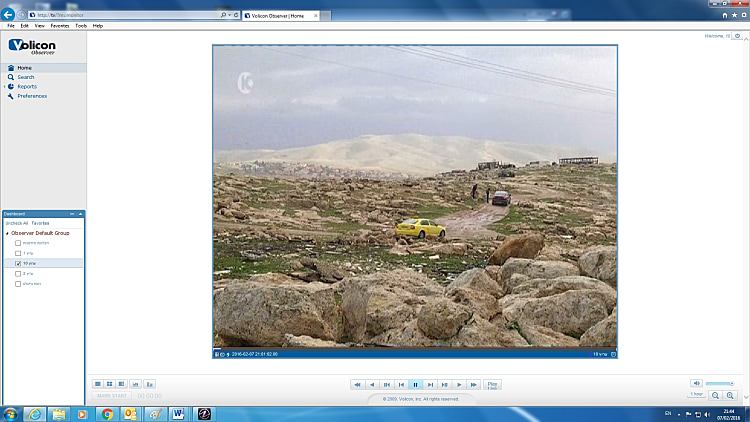Image resolution: width=750 pixels, height=422 pixels.
Task: Open the Tools menu
Action: tap(81, 25)
